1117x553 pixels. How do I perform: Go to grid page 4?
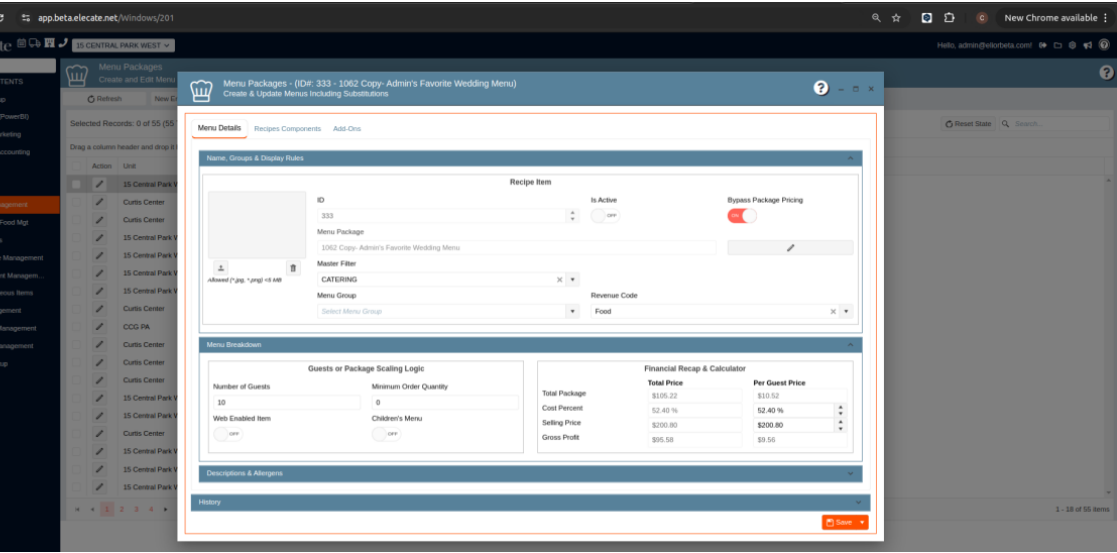(150, 510)
